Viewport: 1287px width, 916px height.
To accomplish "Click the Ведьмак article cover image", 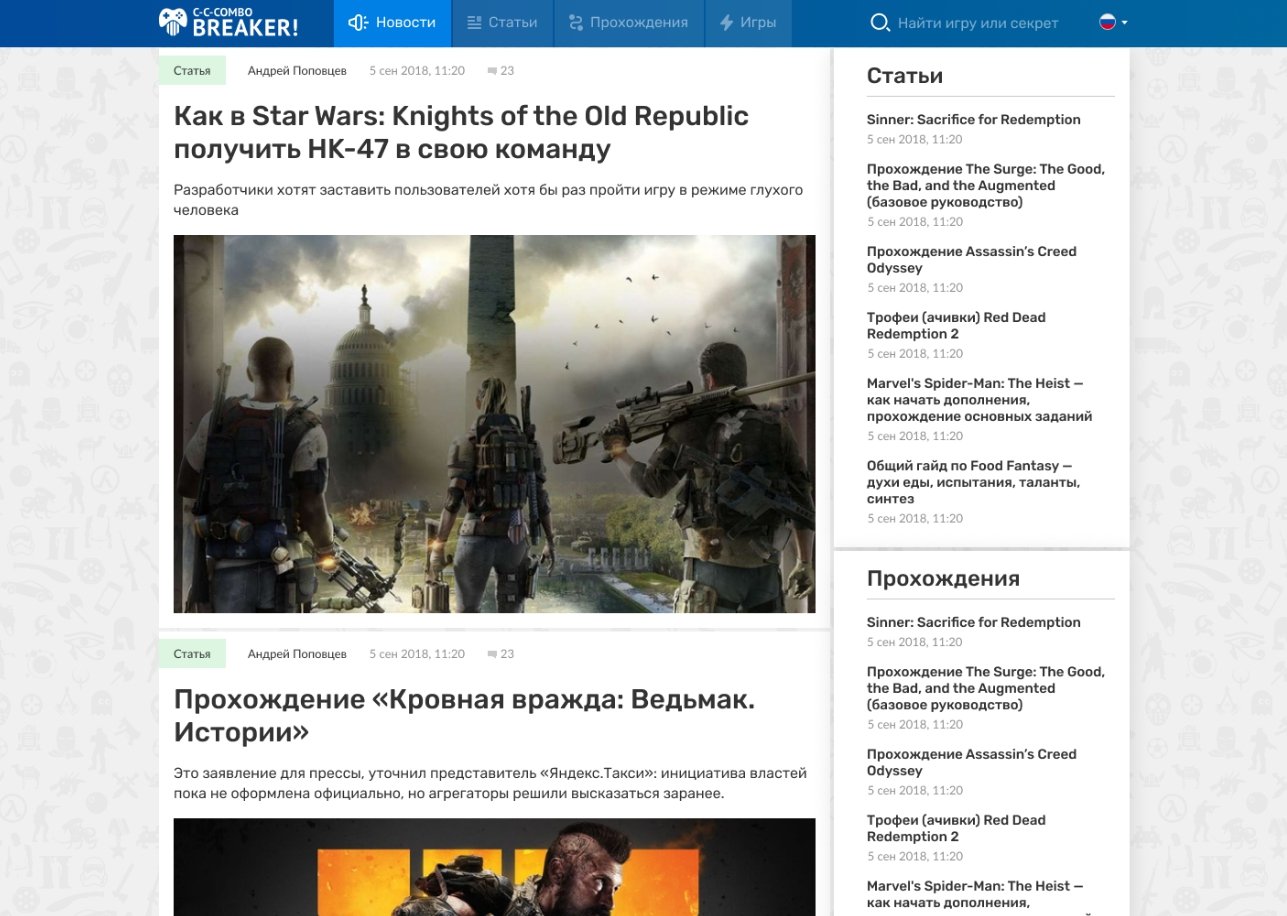I will click(494, 867).
